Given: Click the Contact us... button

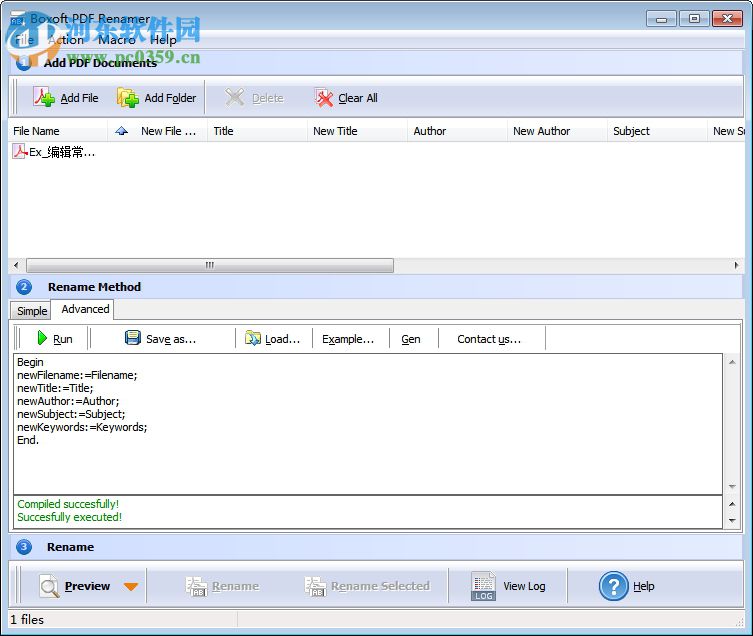Looking at the screenshot, I should [489, 339].
